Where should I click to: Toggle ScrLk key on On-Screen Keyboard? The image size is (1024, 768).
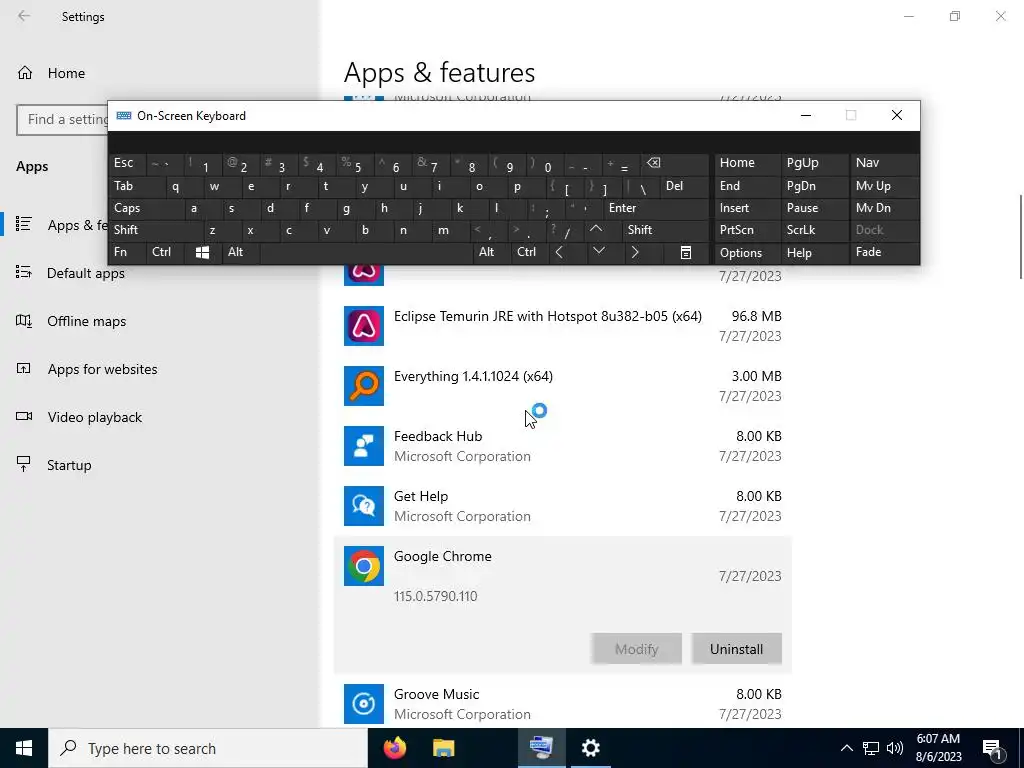click(814, 230)
